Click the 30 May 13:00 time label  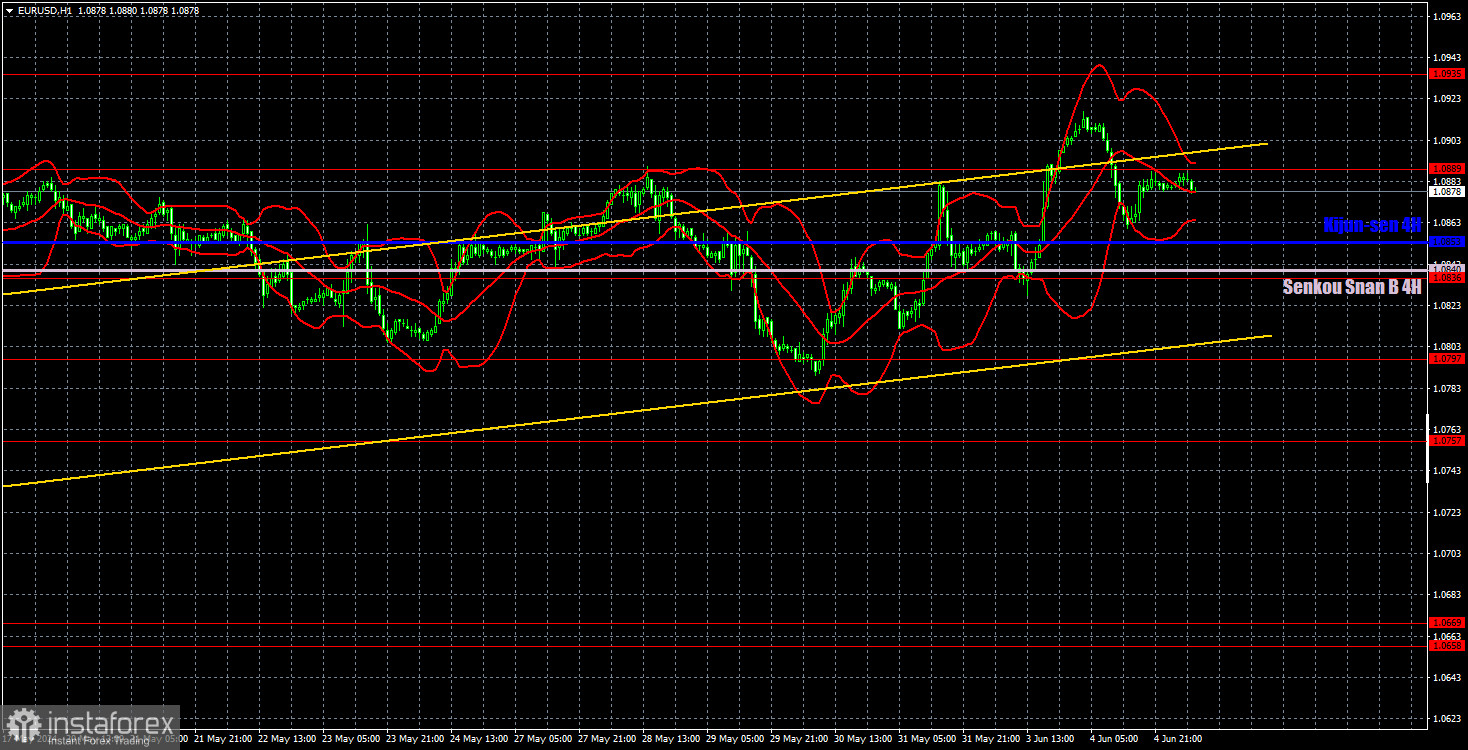pos(862,739)
